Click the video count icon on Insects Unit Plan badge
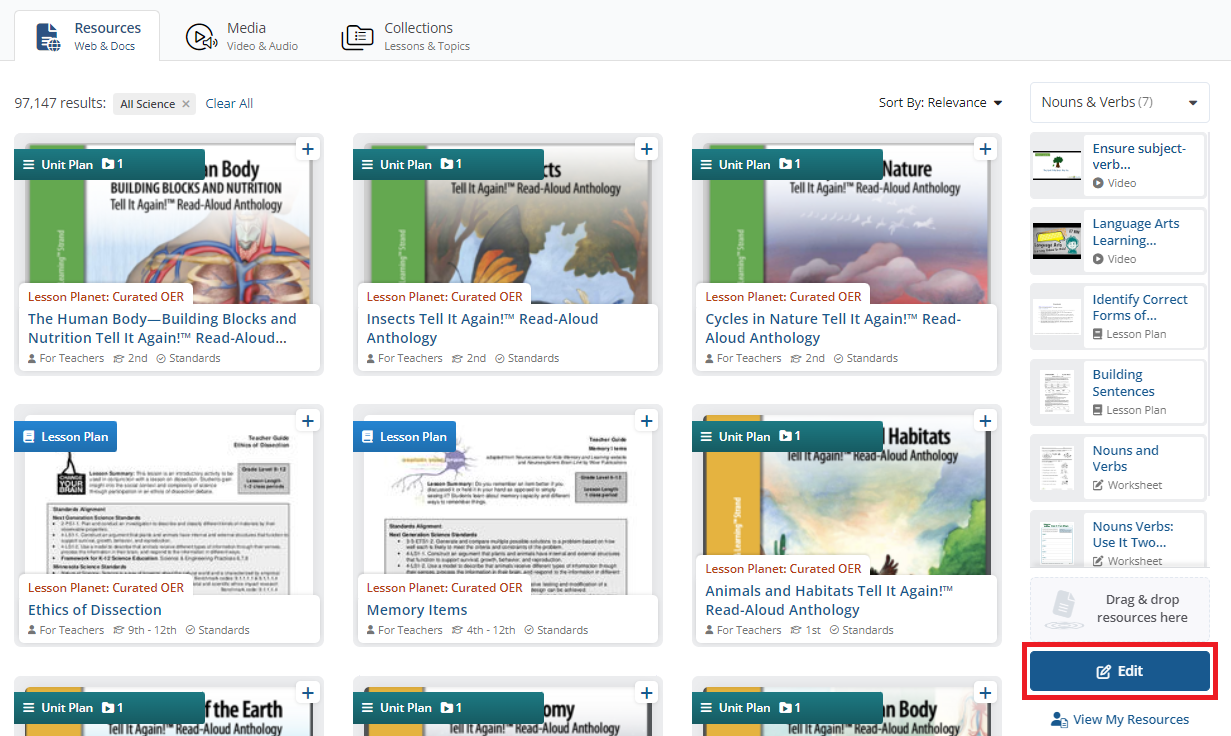 click(451, 164)
